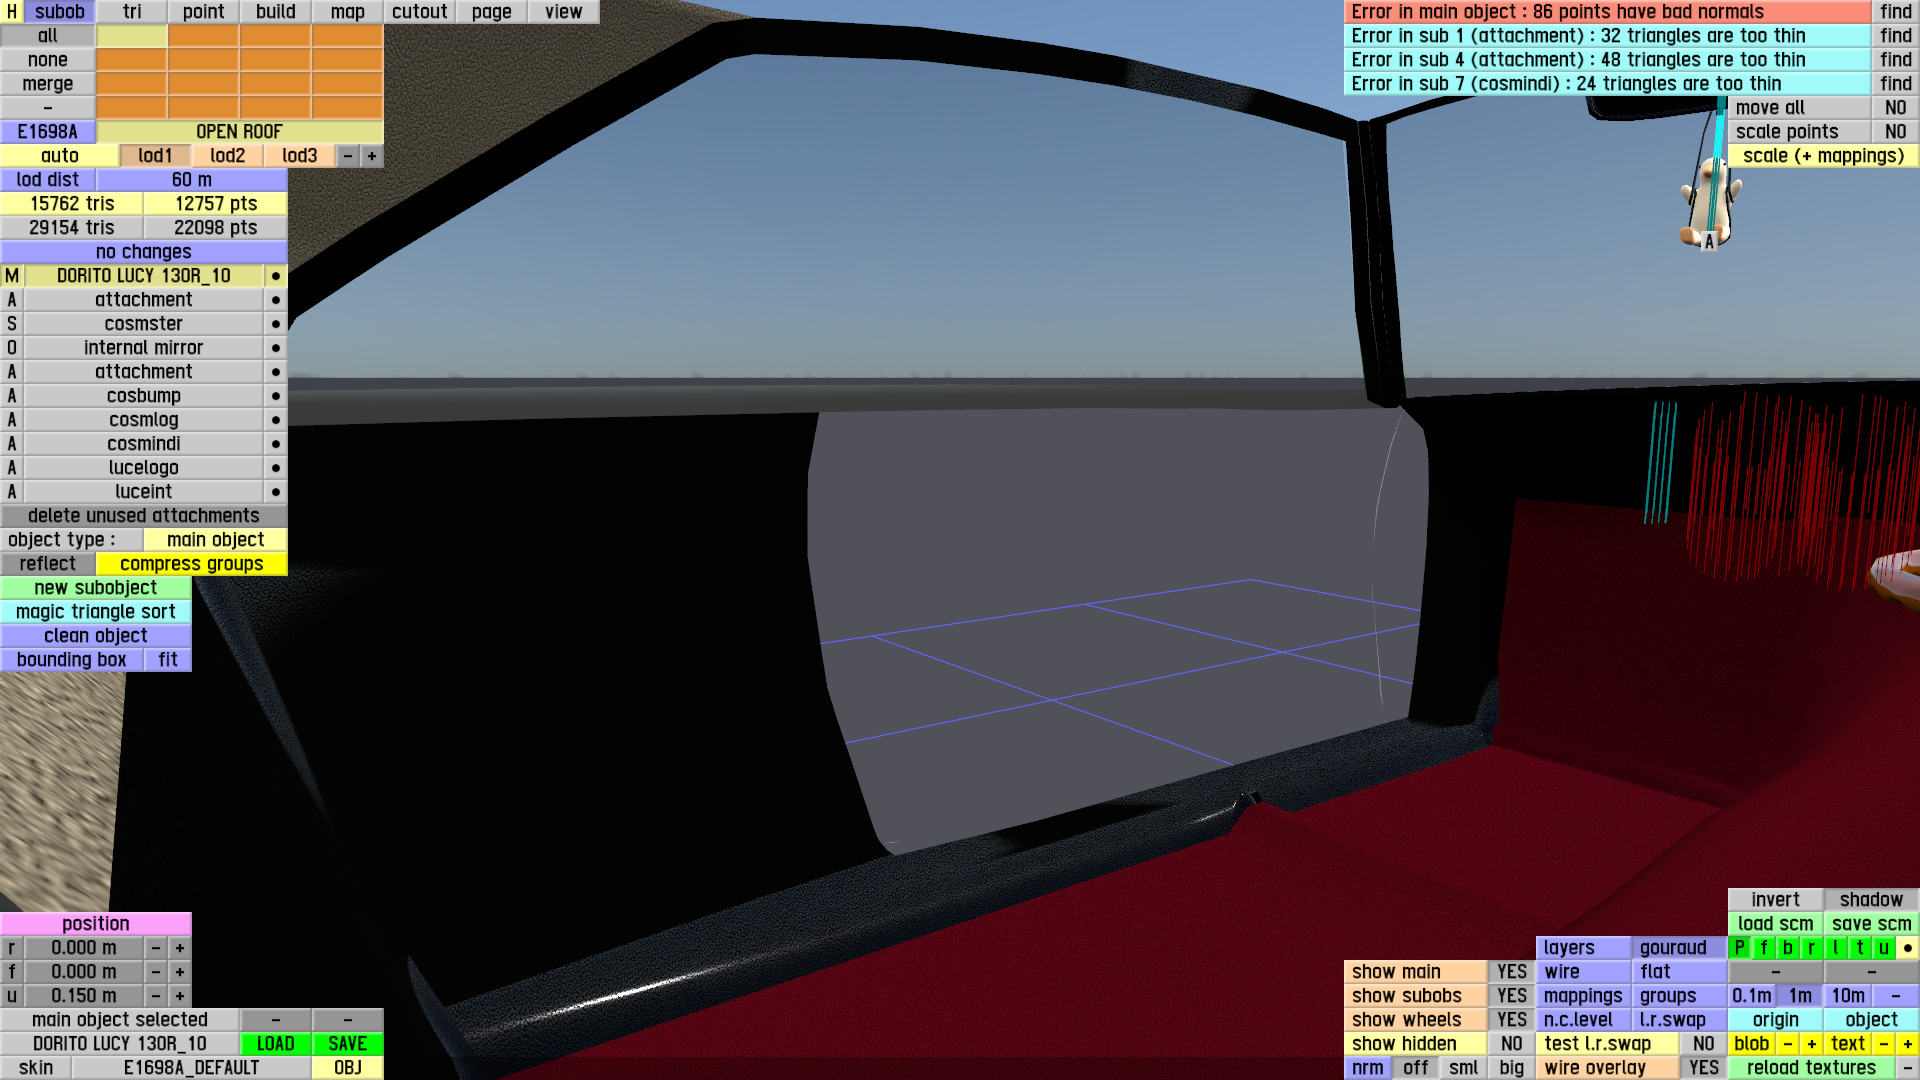Toggle show hidden NO button
This screenshot has height=1080, width=1920.
click(x=1511, y=1044)
